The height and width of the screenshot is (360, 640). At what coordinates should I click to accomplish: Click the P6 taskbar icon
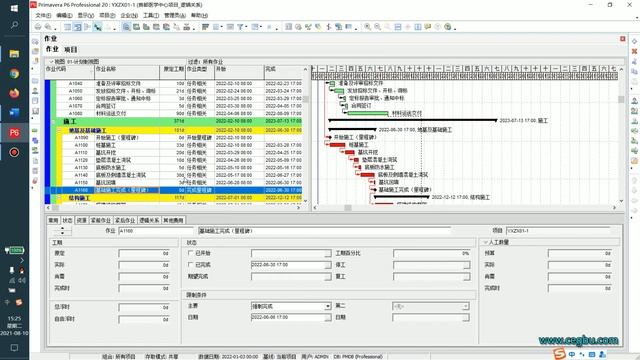14,133
